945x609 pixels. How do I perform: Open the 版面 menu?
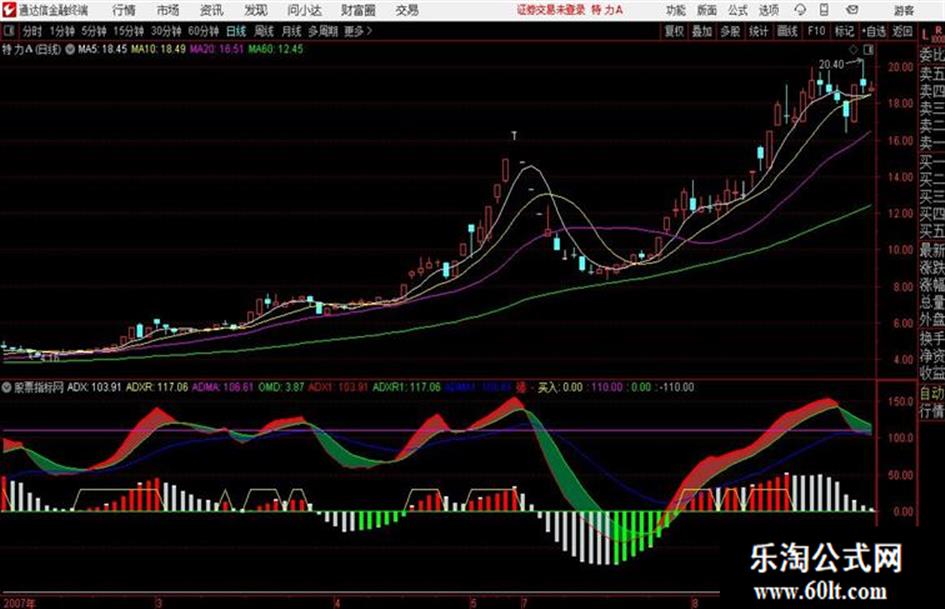pos(706,10)
